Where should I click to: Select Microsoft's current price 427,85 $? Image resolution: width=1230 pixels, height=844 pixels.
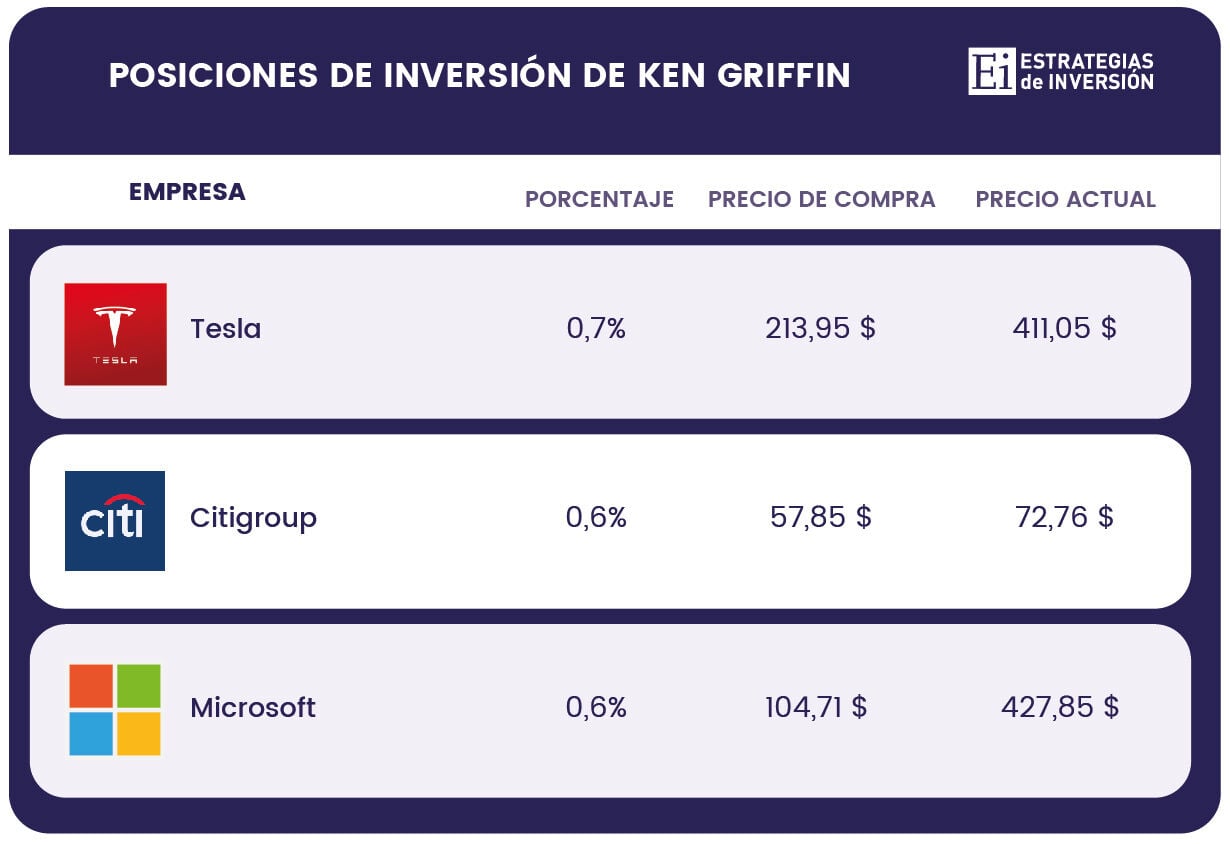click(1060, 707)
